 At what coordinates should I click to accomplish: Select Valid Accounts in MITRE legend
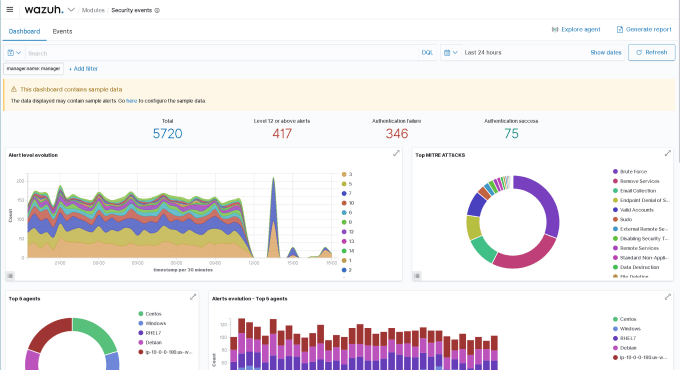(633, 210)
